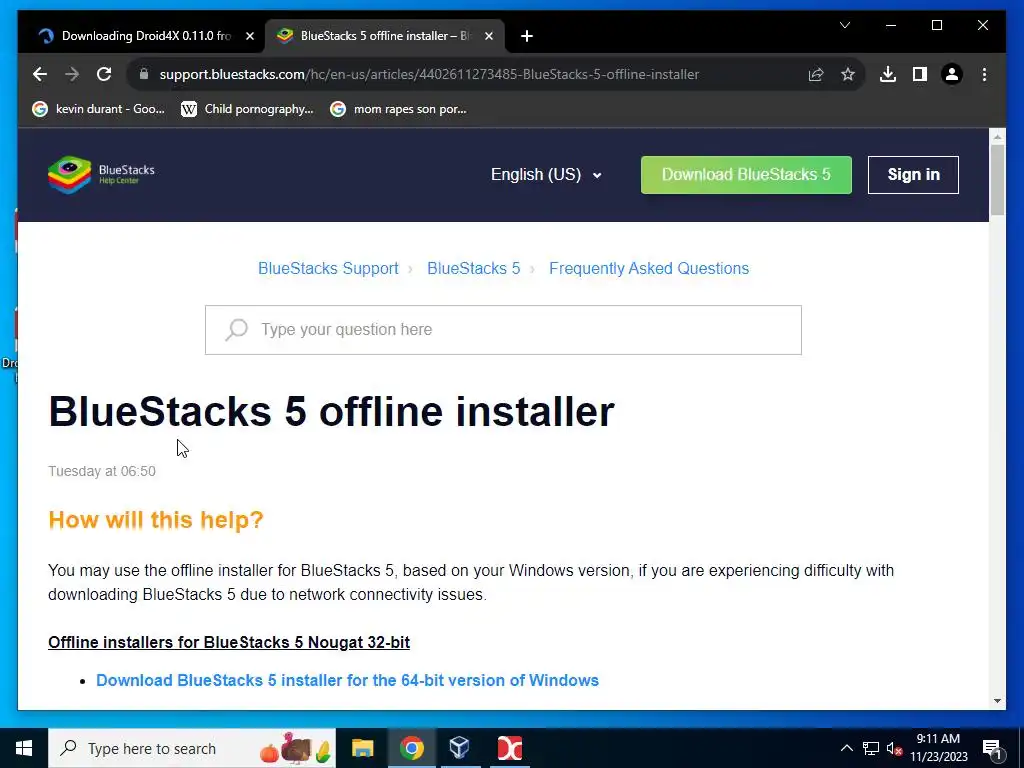Click the forward navigation arrow
This screenshot has width=1024, height=768.
point(72,74)
